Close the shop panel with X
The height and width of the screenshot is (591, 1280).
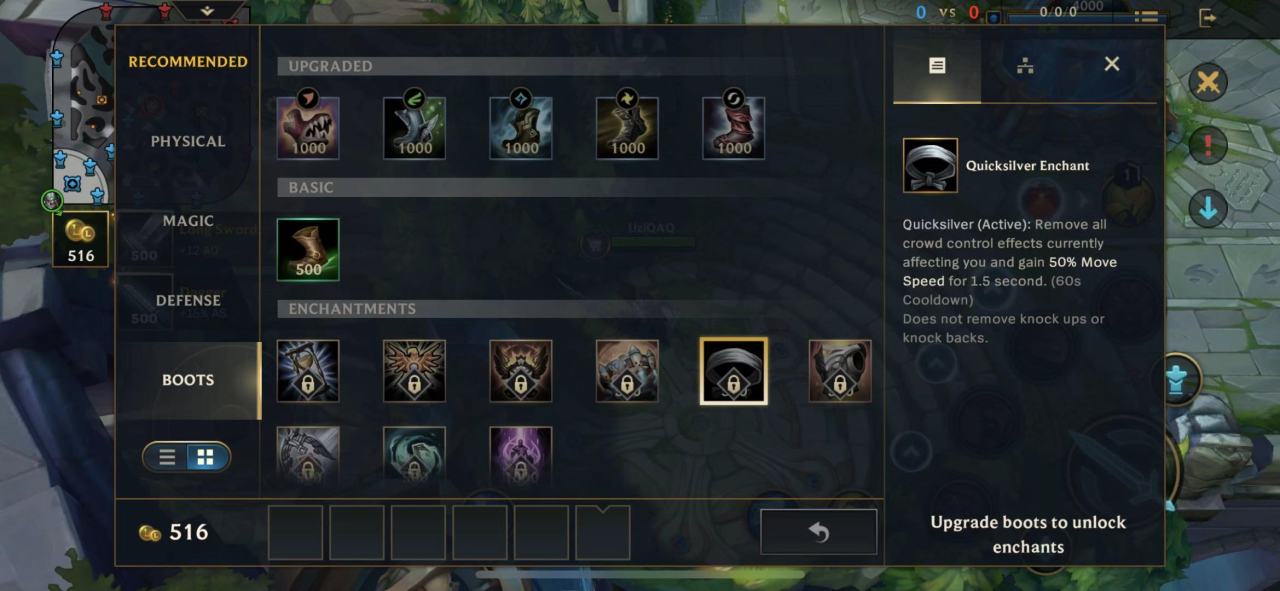(1111, 64)
